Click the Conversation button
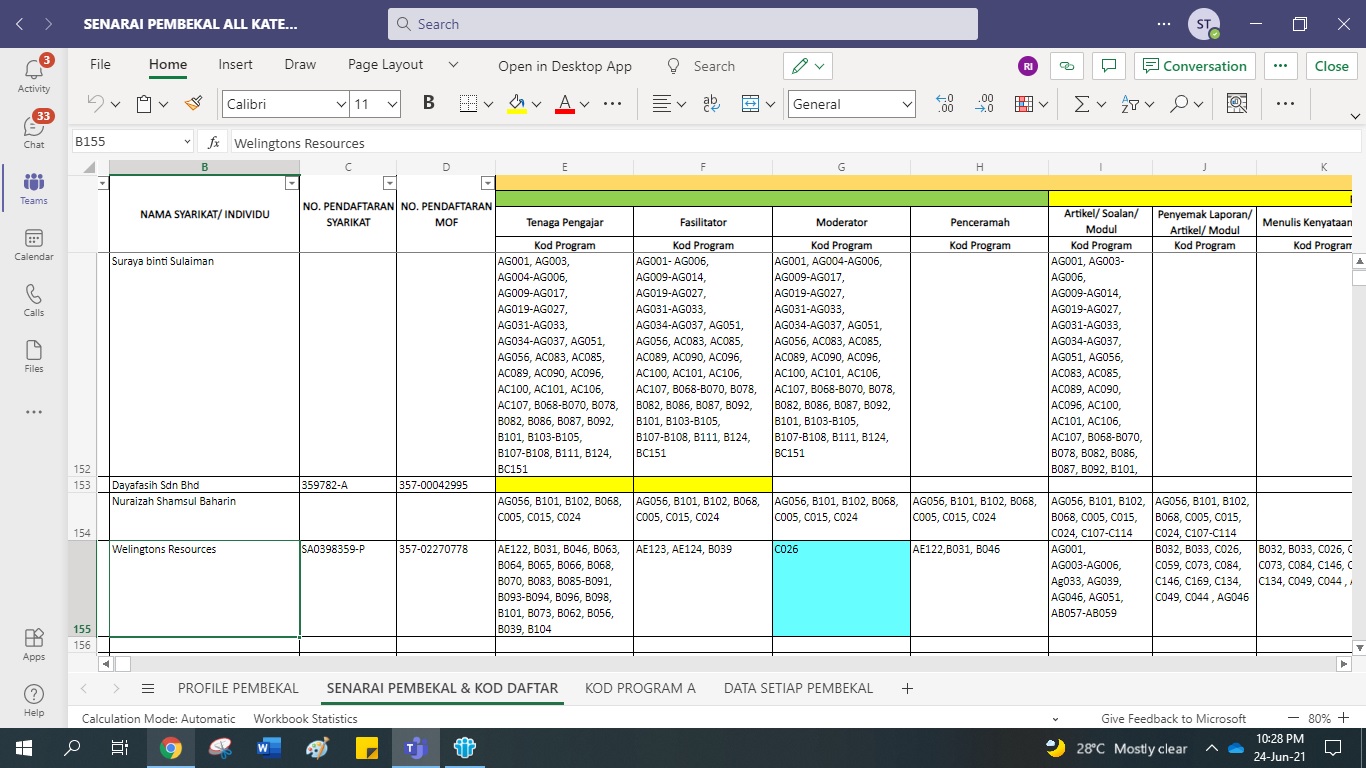This screenshot has width=1366, height=768. pos(1194,66)
